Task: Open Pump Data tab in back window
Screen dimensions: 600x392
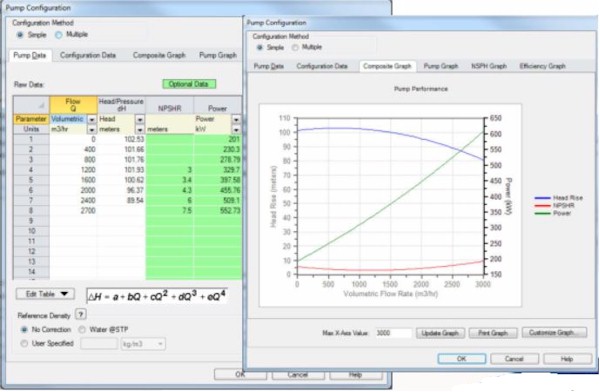Action: pos(30,56)
